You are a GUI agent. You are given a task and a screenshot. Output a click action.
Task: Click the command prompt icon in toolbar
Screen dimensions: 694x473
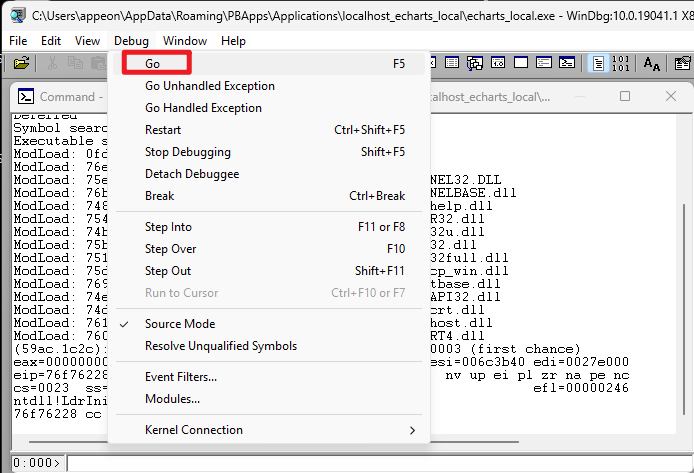click(x=567, y=63)
